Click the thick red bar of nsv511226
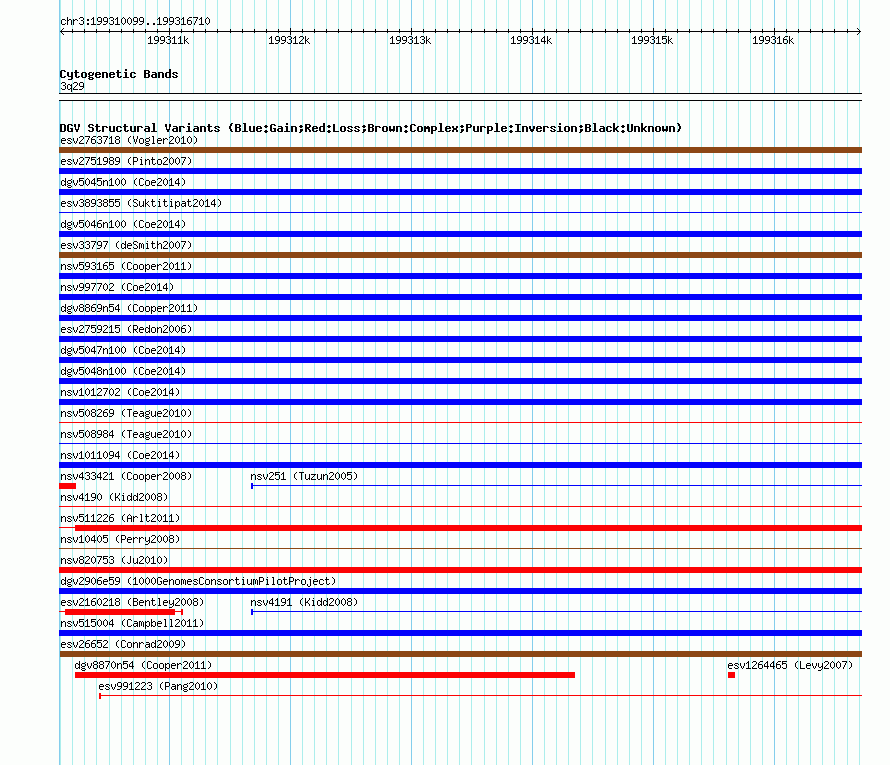This screenshot has height=765, width=890. [x=468, y=528]
